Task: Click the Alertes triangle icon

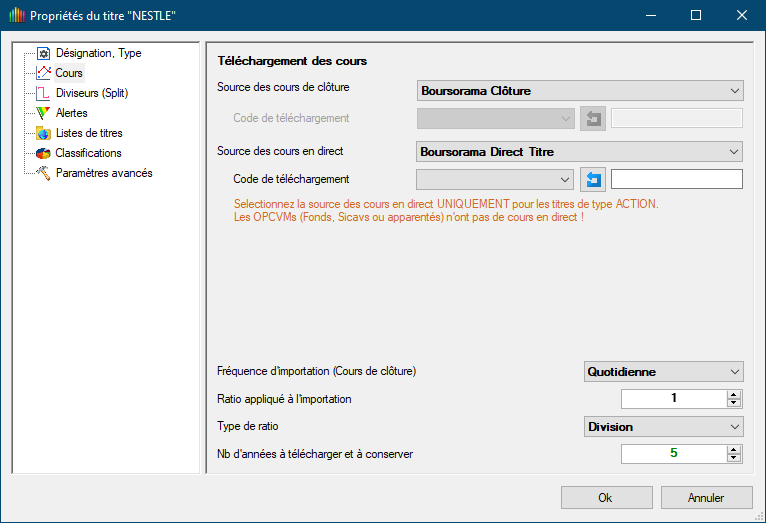Action: coord(43,113)
